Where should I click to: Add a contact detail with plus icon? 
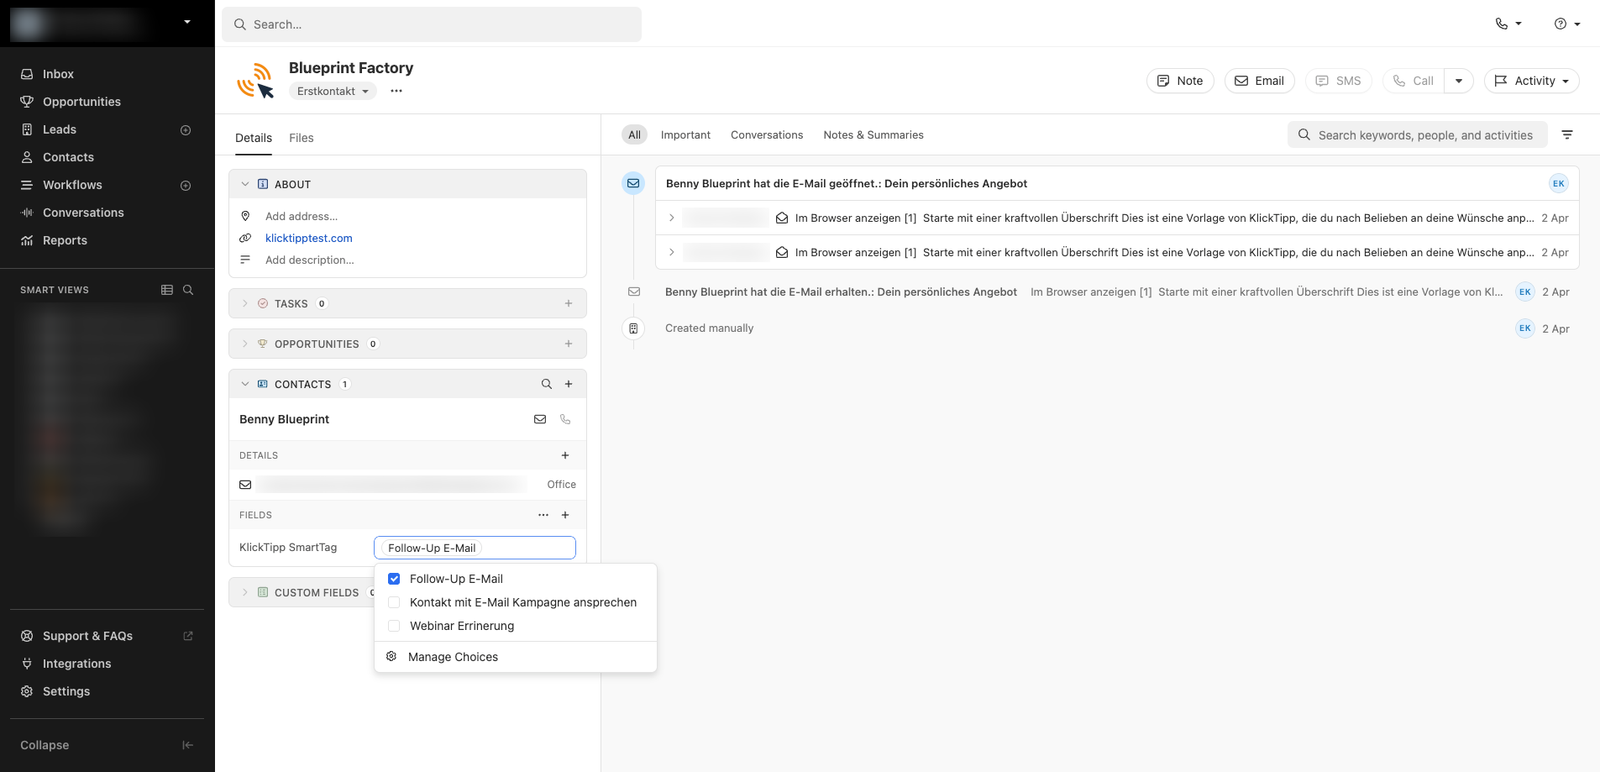click(x=565, y=455)
